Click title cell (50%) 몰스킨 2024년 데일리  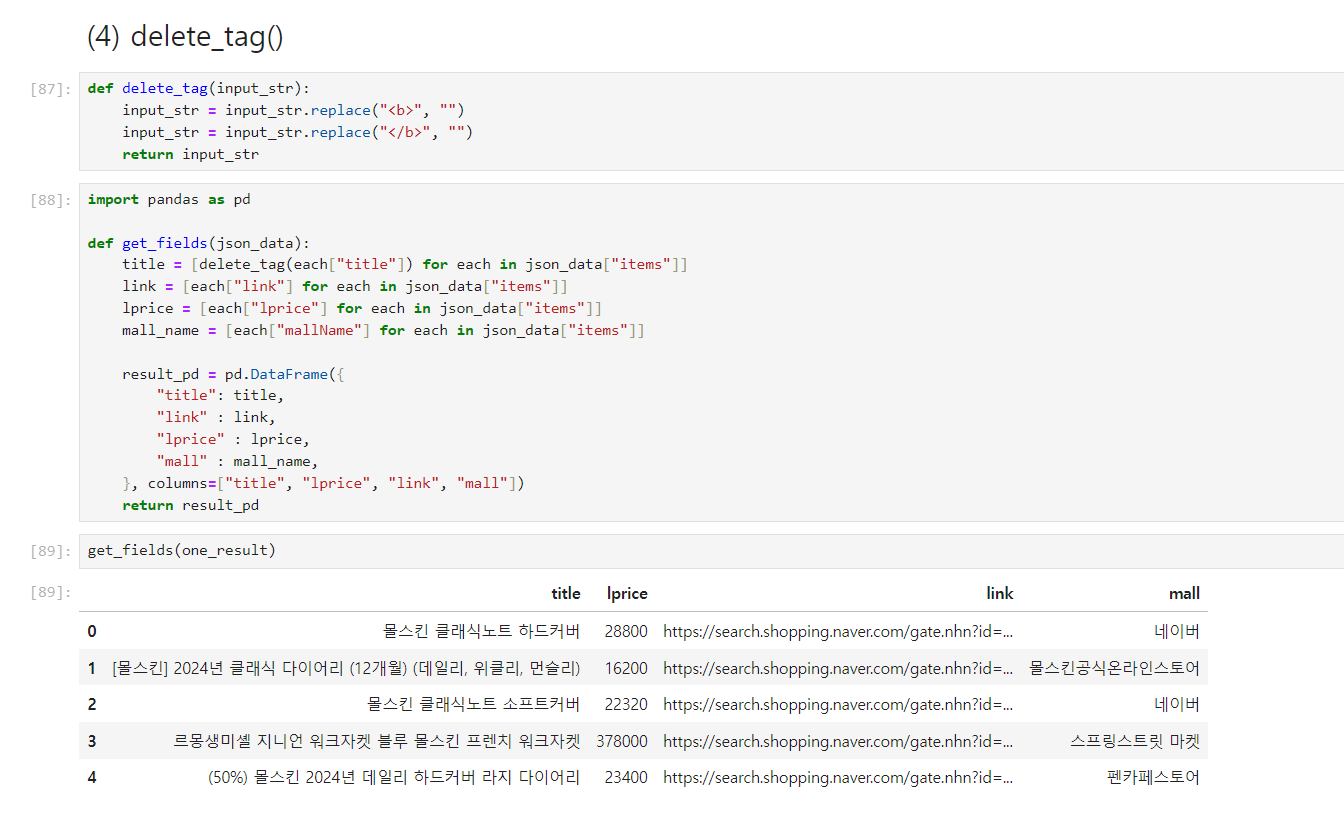pyautogui.click(x=394, y=777)
